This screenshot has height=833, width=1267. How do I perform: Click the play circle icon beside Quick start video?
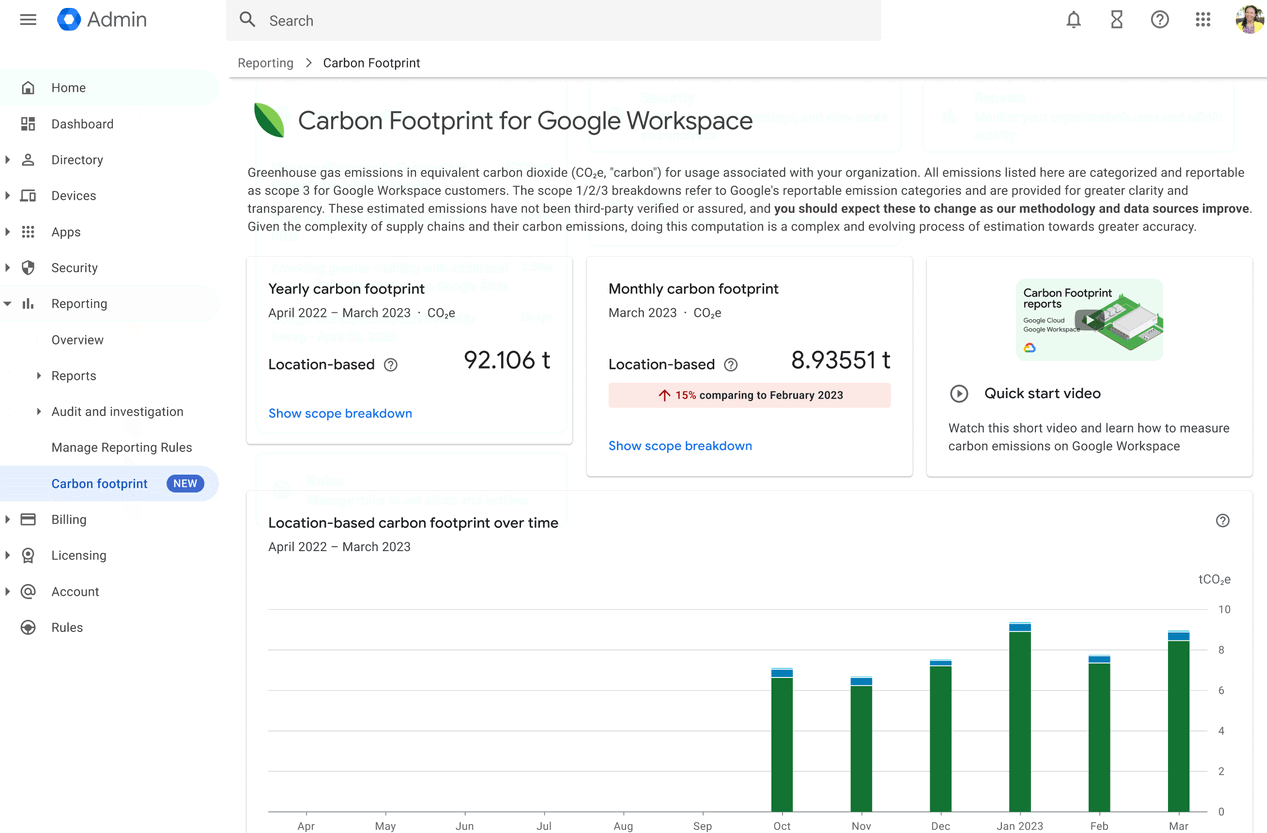959,394
